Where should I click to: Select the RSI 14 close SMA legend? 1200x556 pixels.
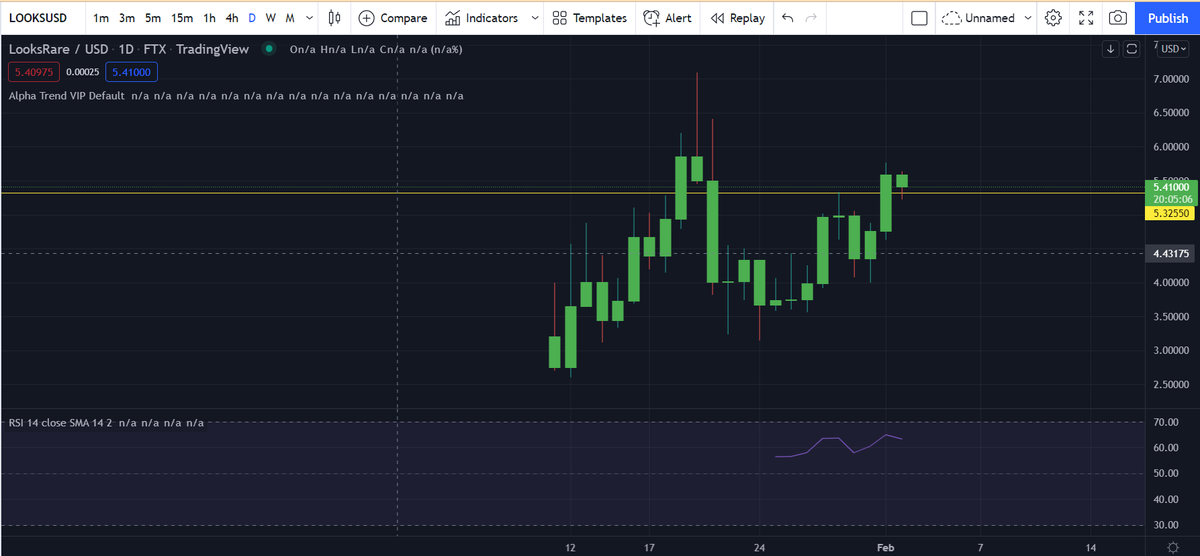tap(61, 423)
